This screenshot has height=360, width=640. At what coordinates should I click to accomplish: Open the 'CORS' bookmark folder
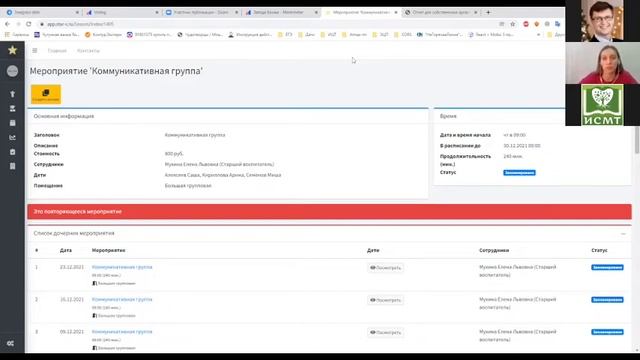(403, 35)
